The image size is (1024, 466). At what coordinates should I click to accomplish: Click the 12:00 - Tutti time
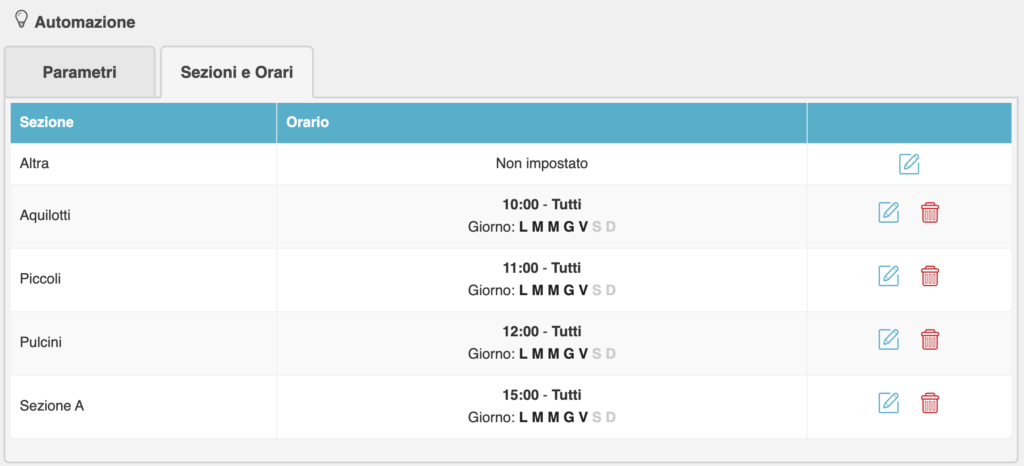pyautogui.click(x=542, y=332)
